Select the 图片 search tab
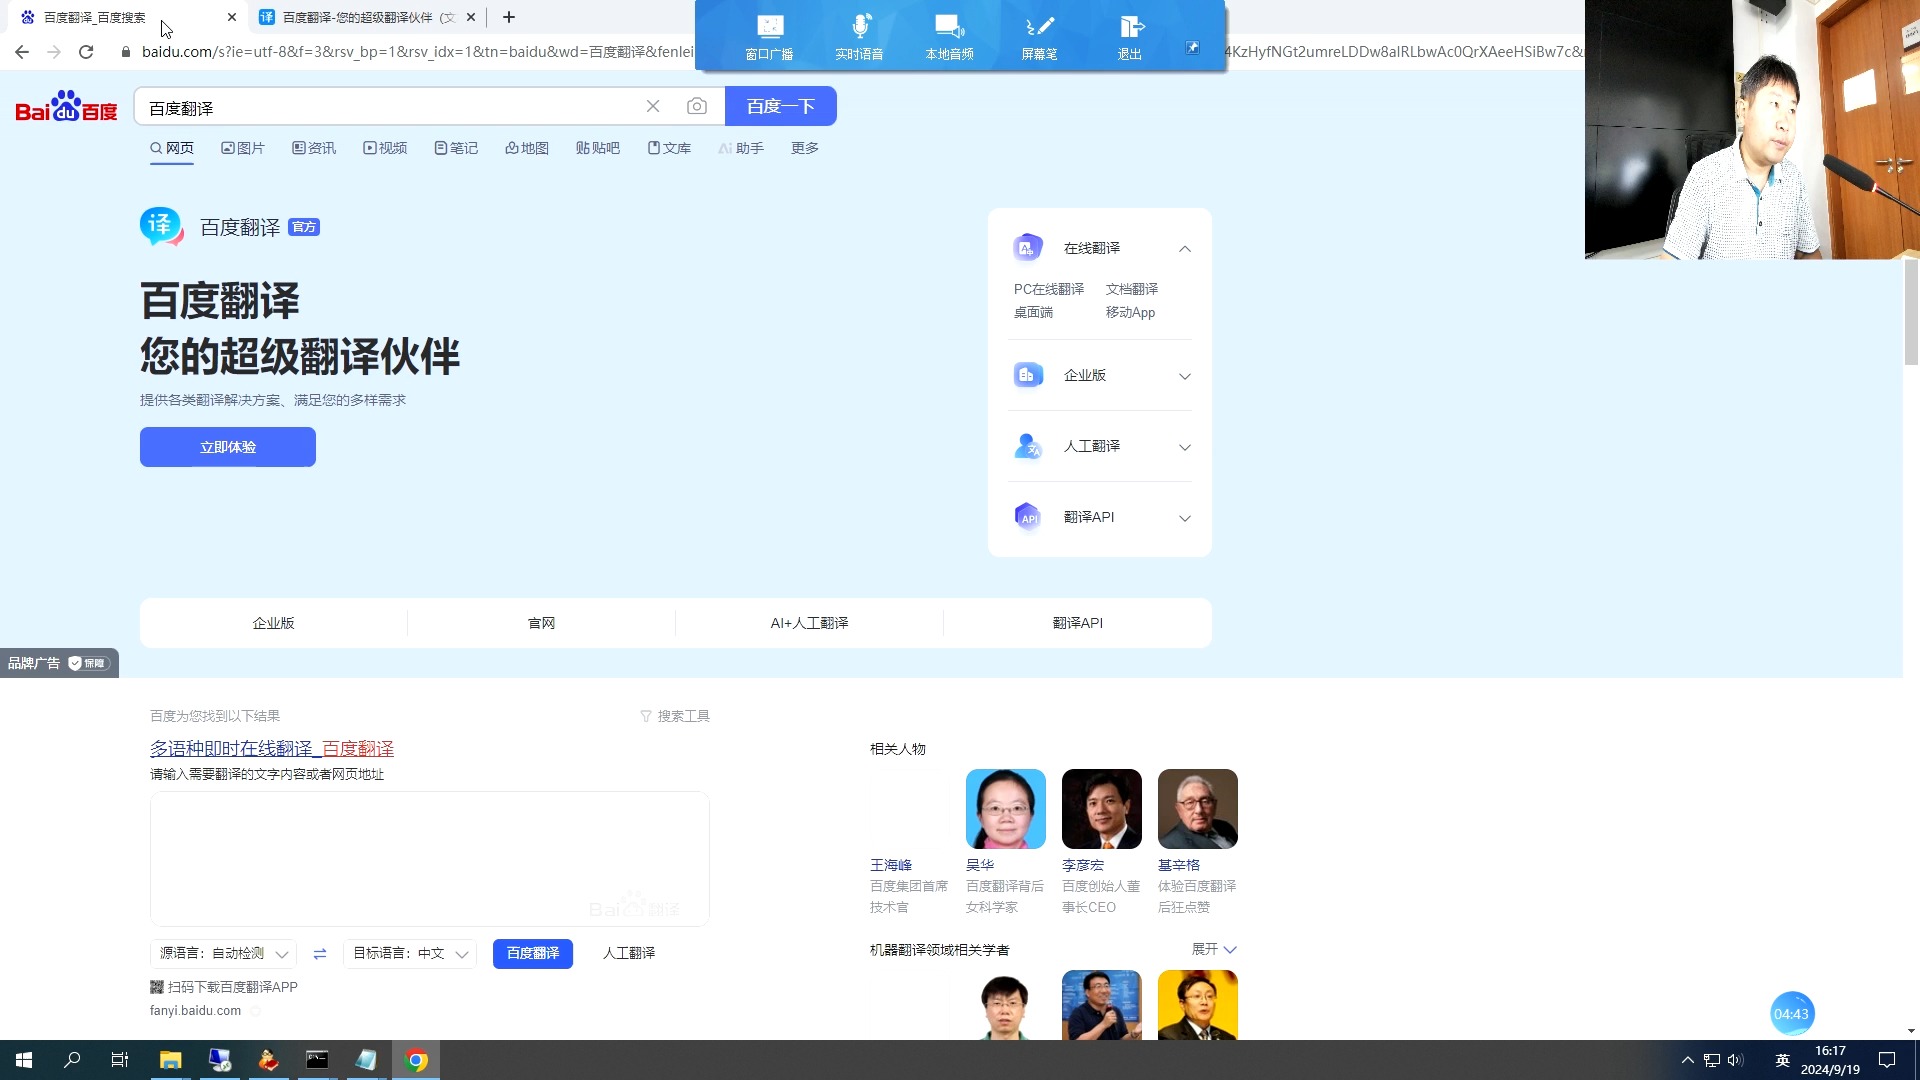 point(243,148)
